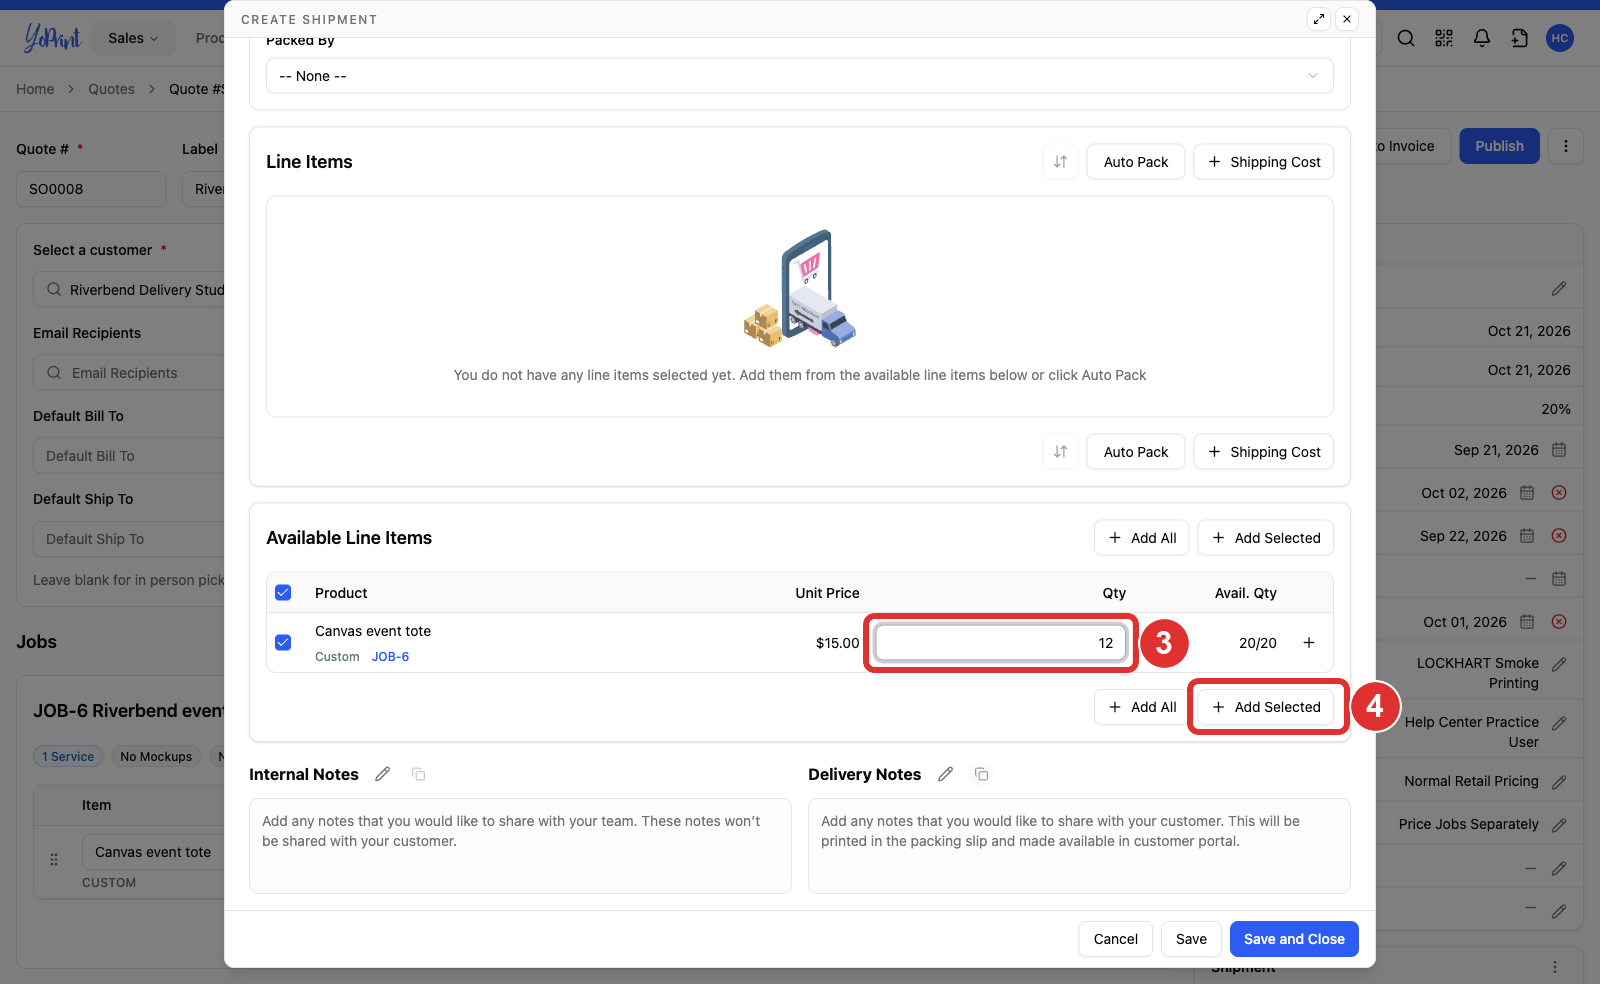
Task: Edit Delivery Notes with pencil icon
Action: point(945,774)
